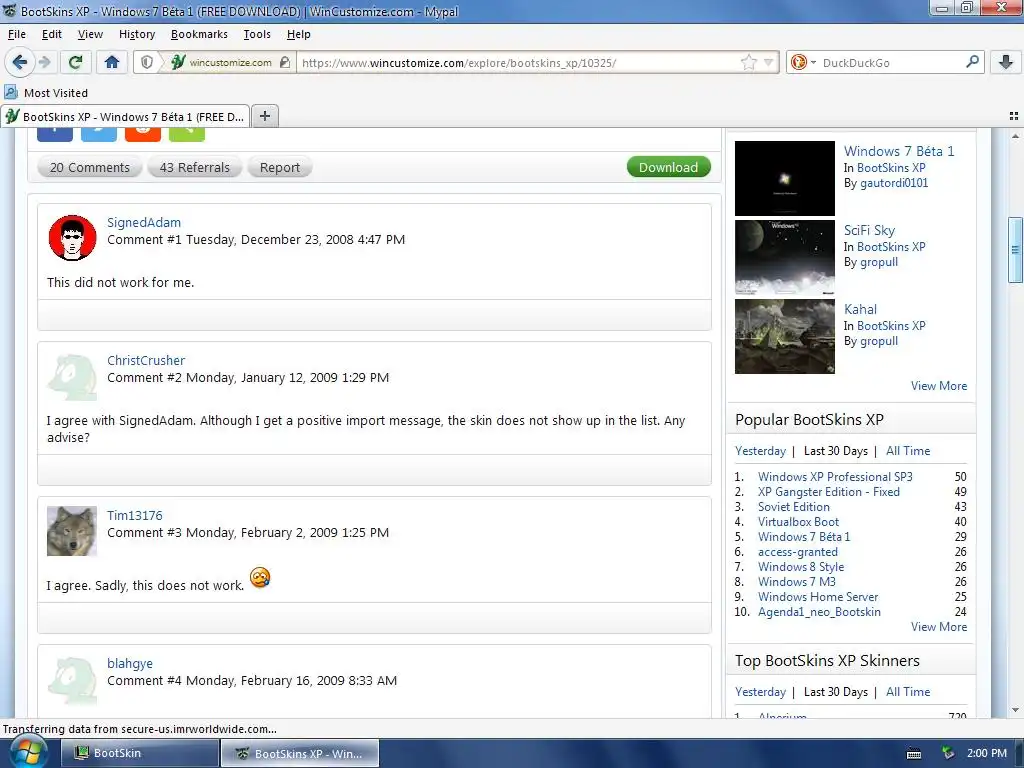
Task: Open the Home page icon
Action: 112,63
